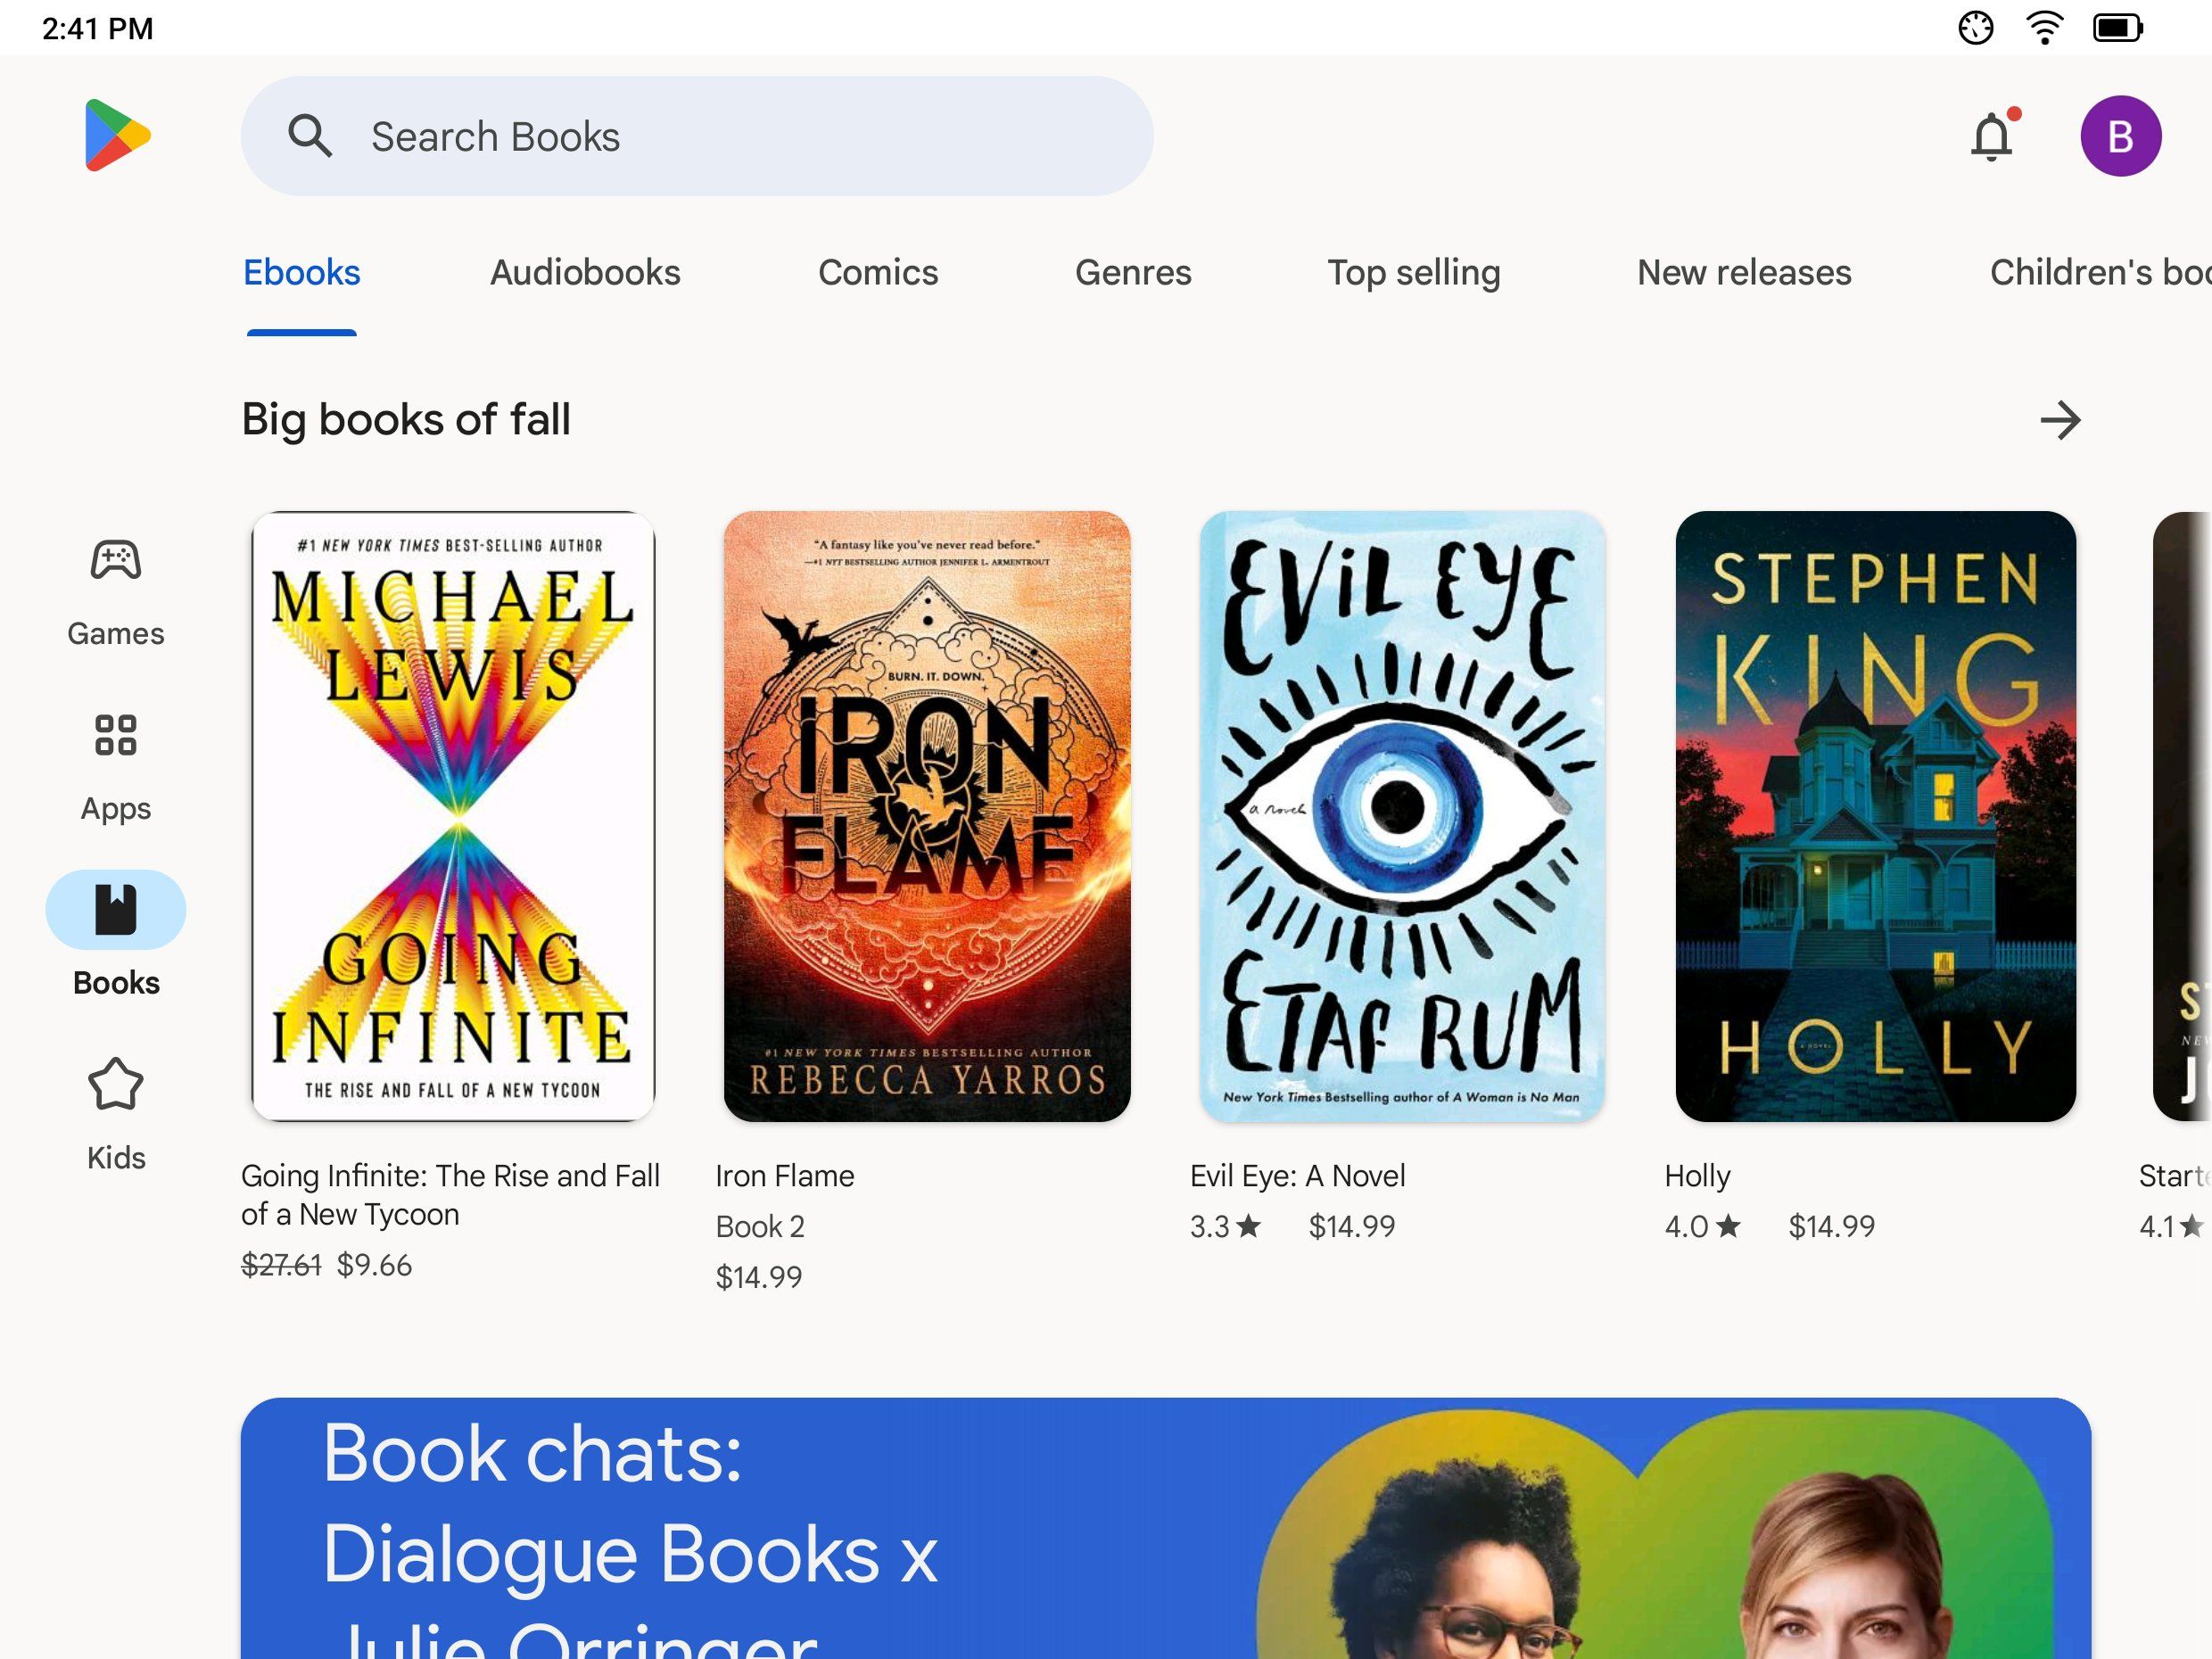This screenshot has height=1659, width=2212.
Task: Select the Apps sidebar icon
Action: coord(115,737)
